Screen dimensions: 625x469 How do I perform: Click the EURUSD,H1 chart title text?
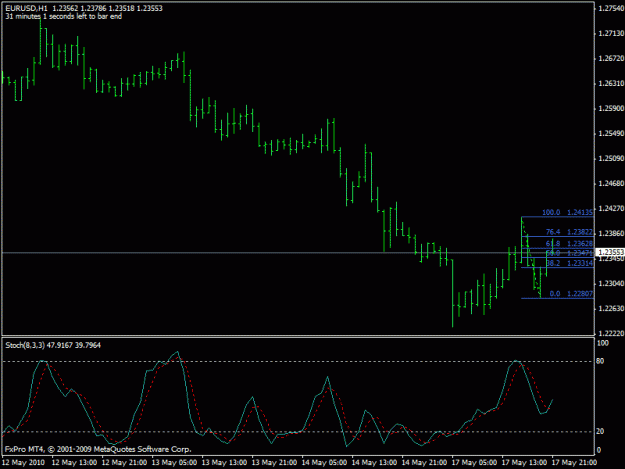26,8
